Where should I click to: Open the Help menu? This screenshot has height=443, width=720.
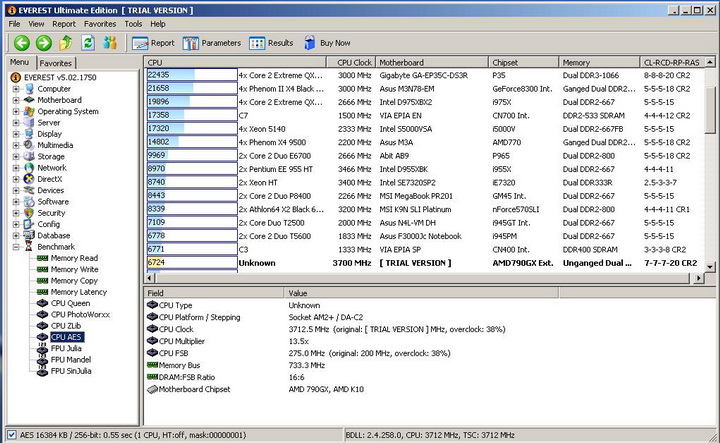pos(158,24)
